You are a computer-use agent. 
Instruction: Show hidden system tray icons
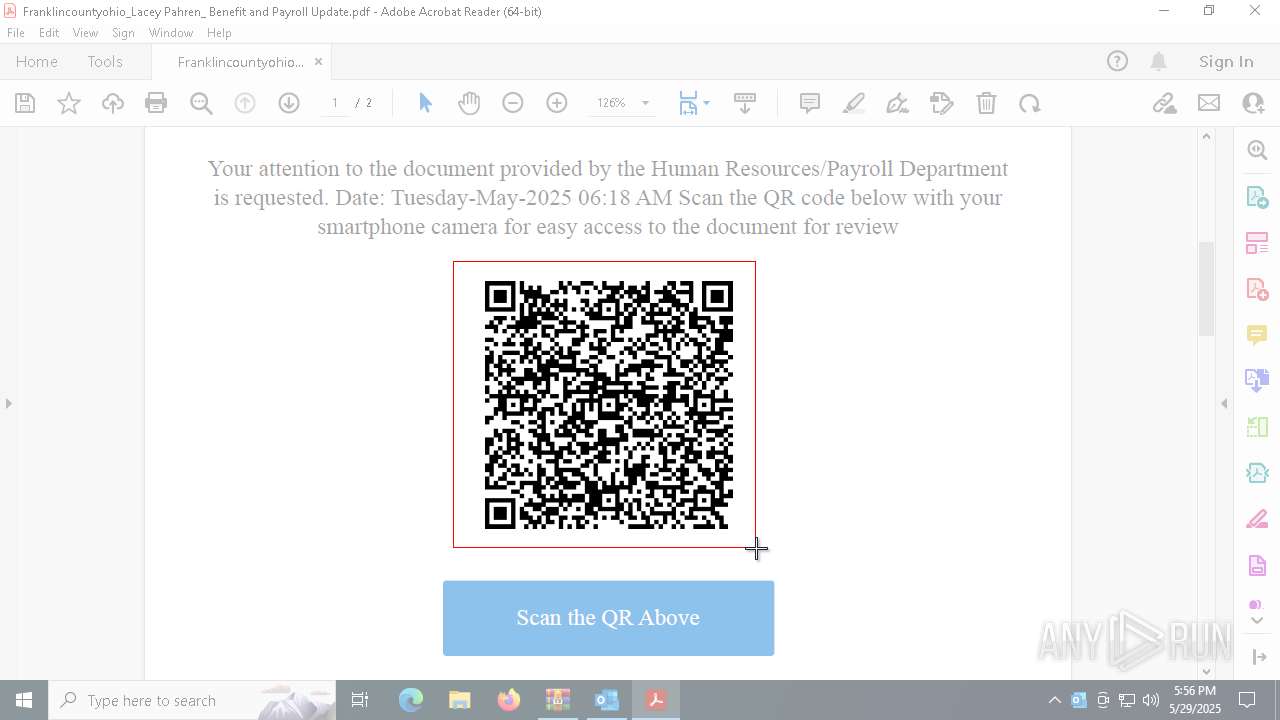coord(1054,700)
